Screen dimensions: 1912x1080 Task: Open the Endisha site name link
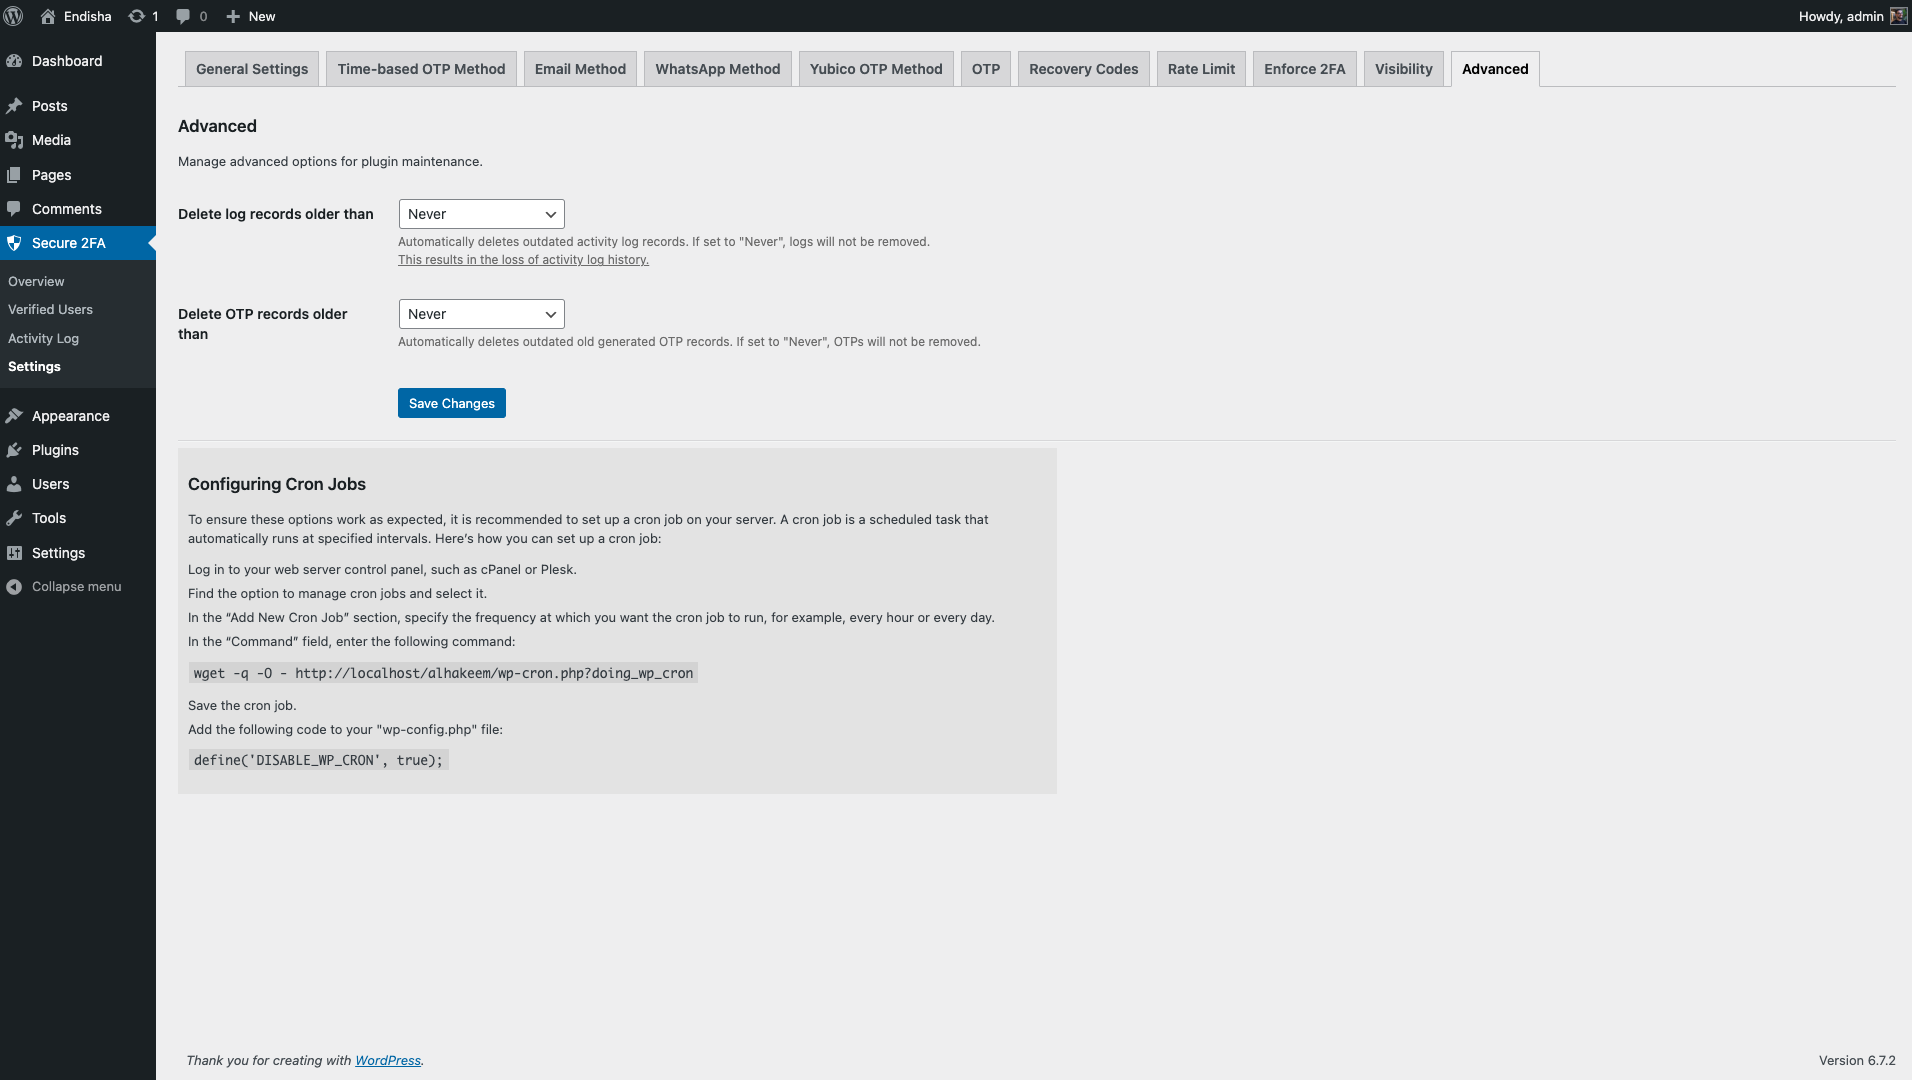[x=88, y=16]
